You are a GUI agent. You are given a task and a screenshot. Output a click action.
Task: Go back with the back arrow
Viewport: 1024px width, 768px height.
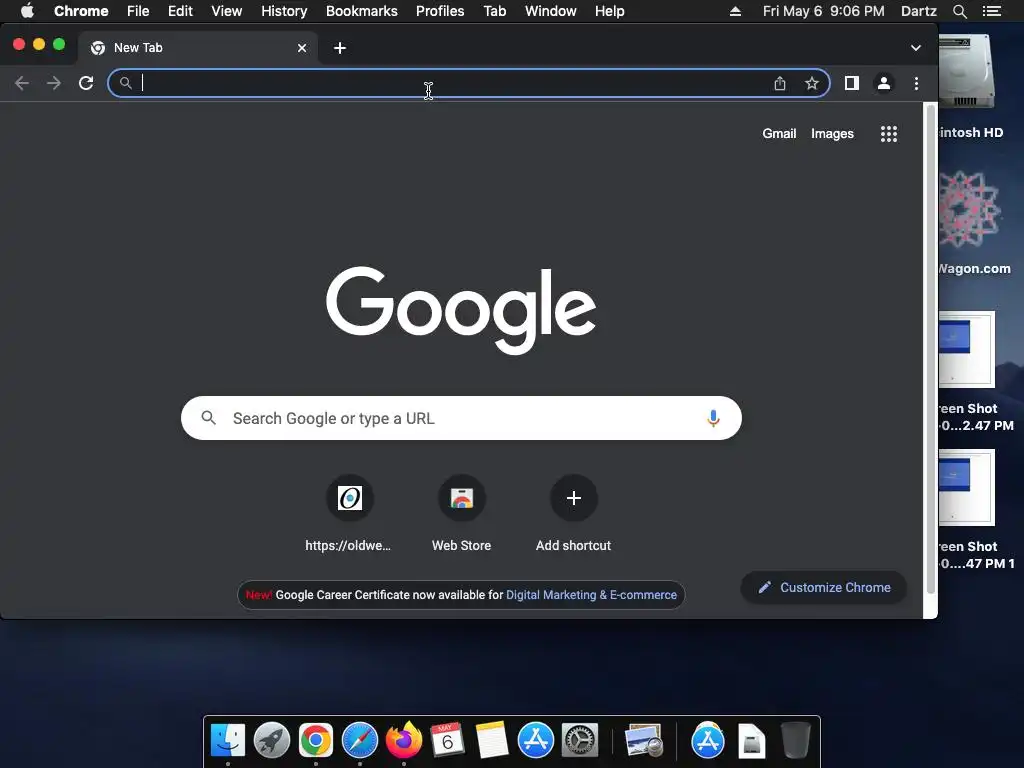click(22, 83)
